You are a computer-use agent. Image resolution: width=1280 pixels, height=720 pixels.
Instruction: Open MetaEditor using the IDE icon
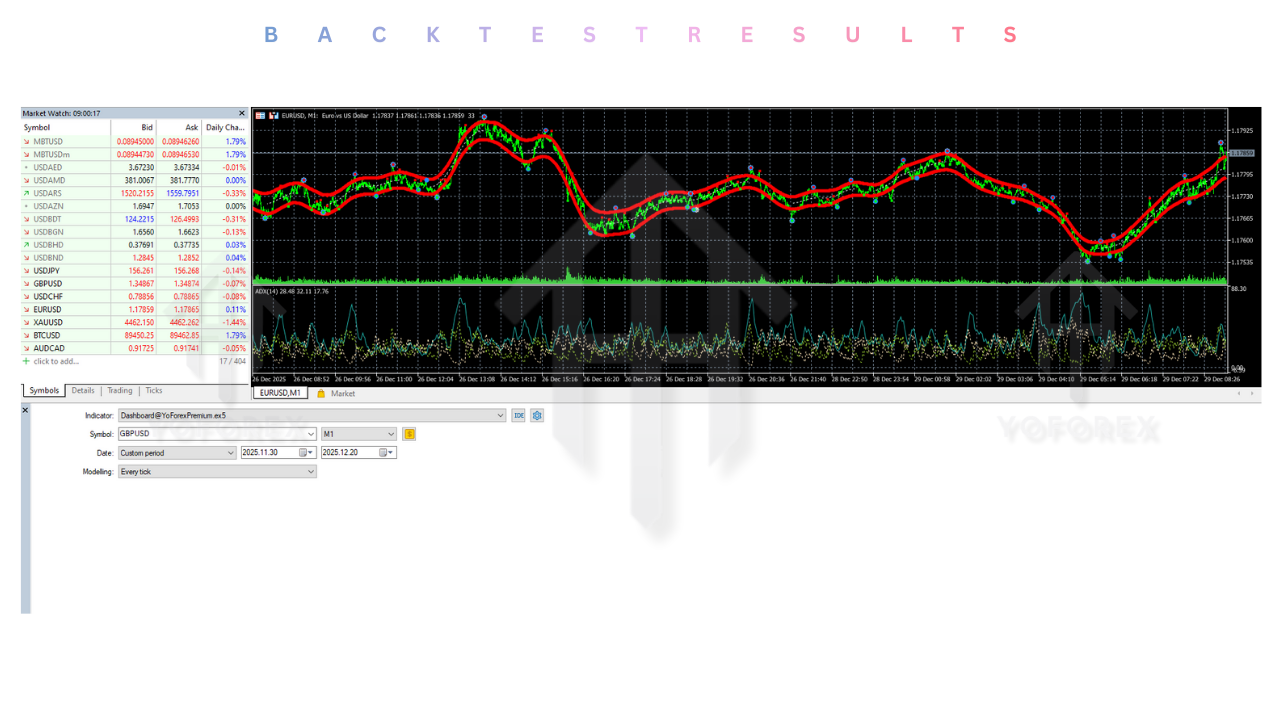tap(518, 416)
